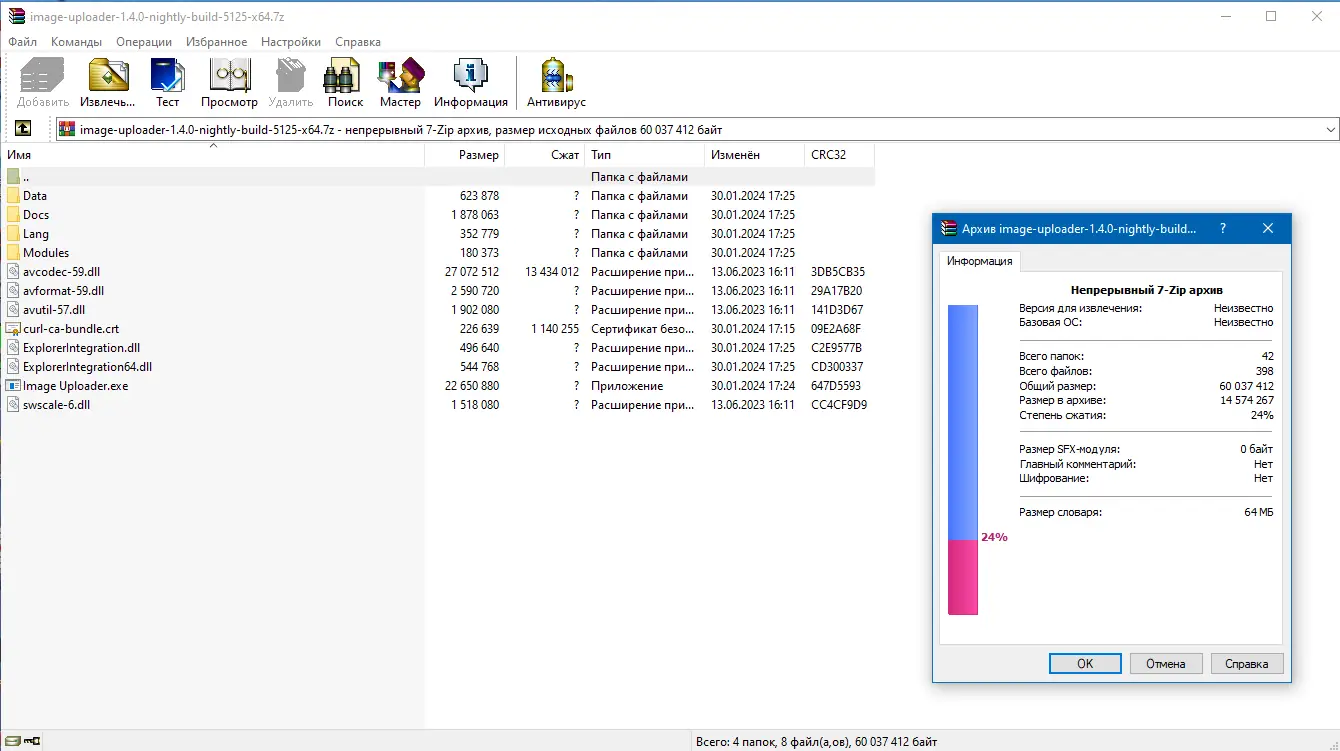This screenshot has width=1340, height=751.
Task: Open the Настройки menu
Action: [291, 42]
